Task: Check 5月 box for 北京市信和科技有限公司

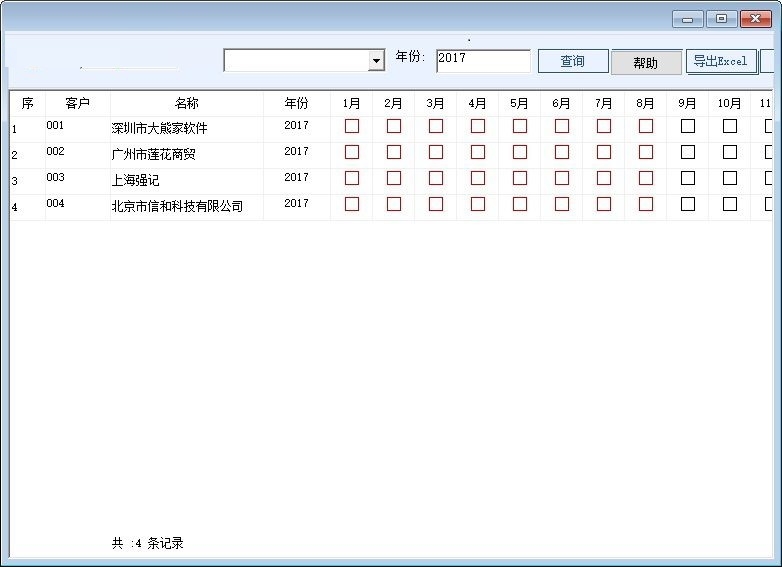Action: (520, 204)
